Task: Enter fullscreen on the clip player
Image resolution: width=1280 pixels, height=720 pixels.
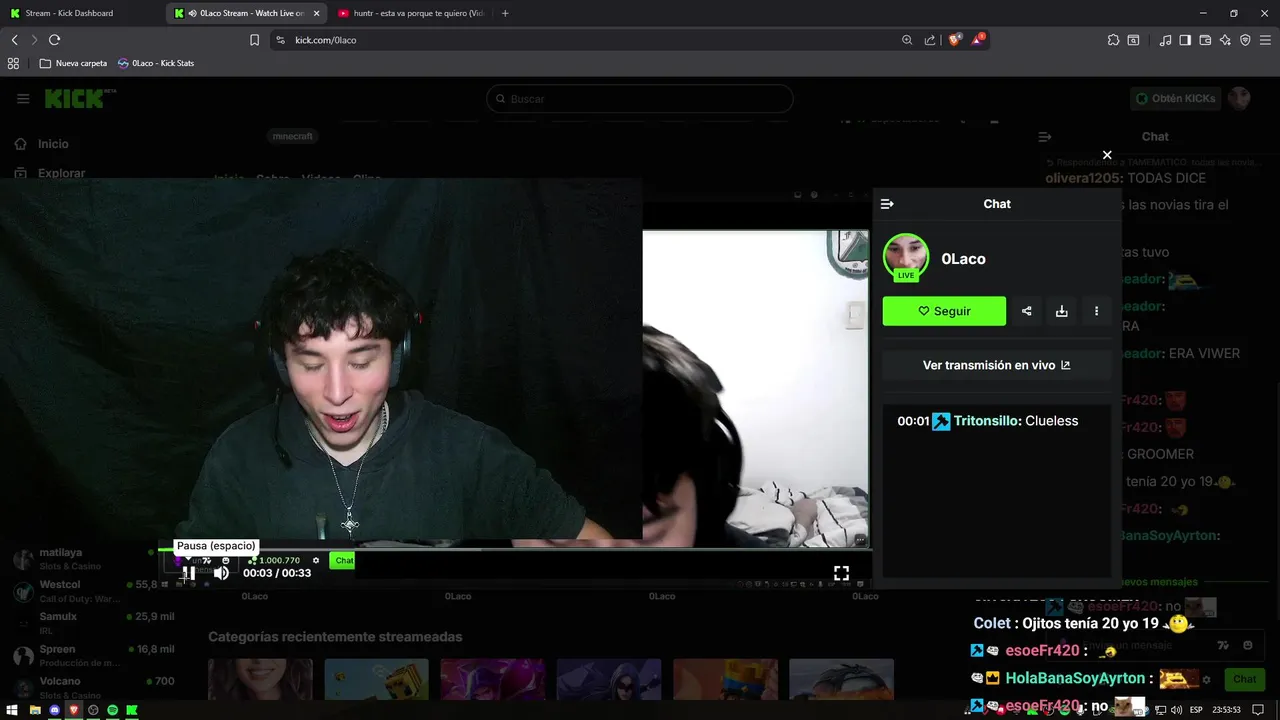Action: (x=841, y=573)
